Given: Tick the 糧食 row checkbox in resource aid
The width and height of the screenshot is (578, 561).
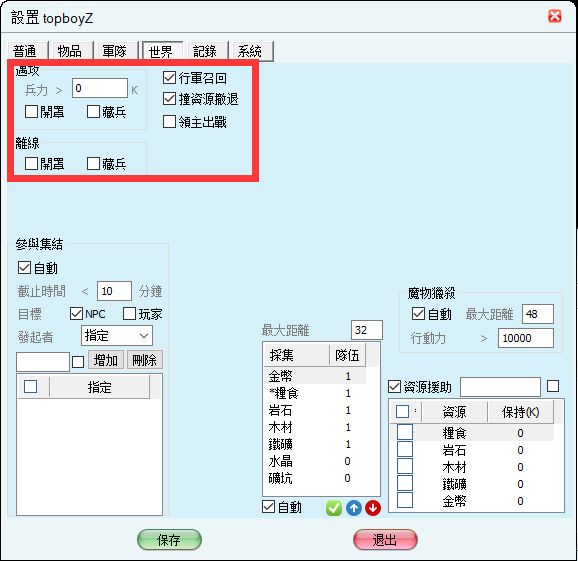Looking at the screenshot, I should point(405,432).
